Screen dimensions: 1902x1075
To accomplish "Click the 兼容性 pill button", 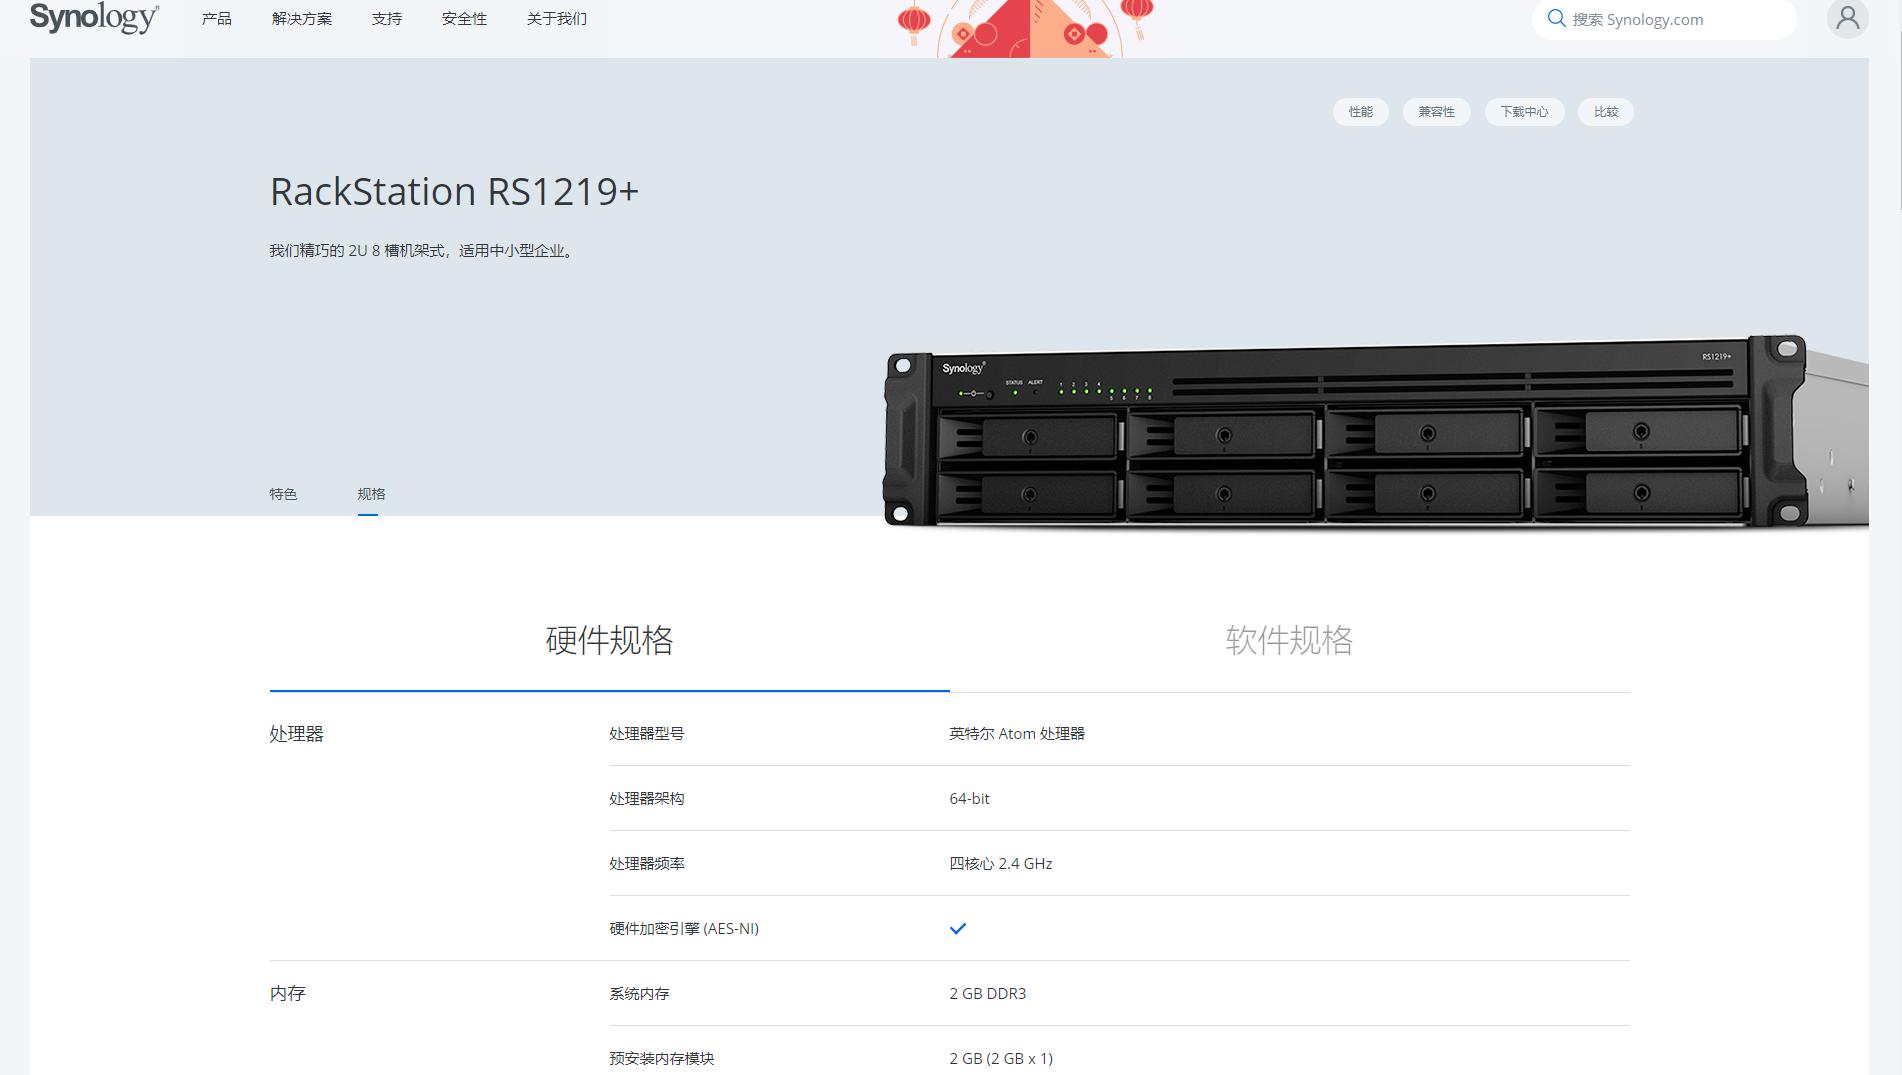I will (x=1436, y=112).
